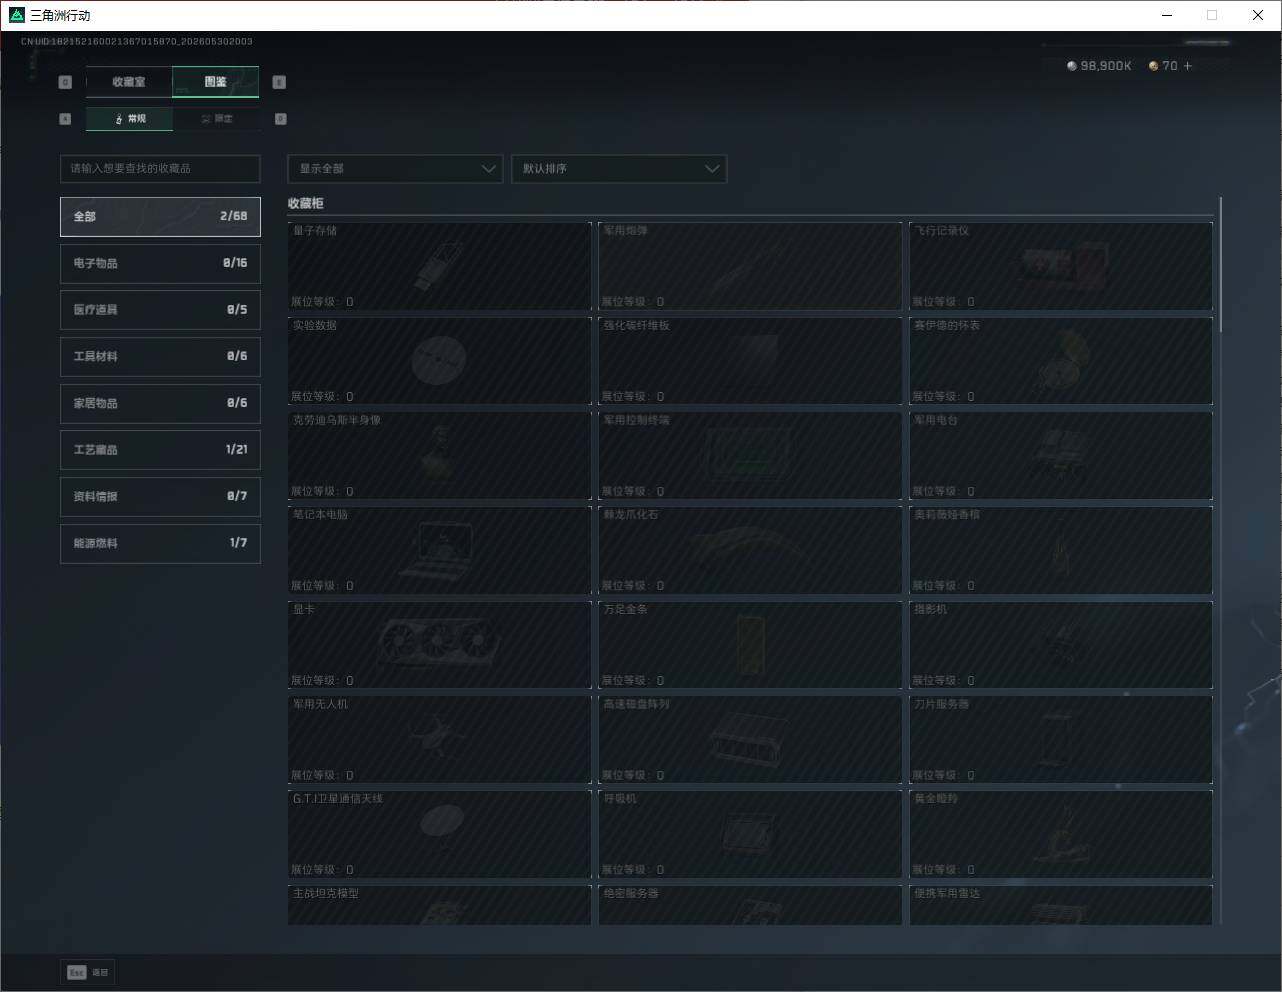Switch to the 限定 sub-tab
Image resolution: width=1282 pixels, height=992 pixels.
pyautogui.click(x=216, y=119)
